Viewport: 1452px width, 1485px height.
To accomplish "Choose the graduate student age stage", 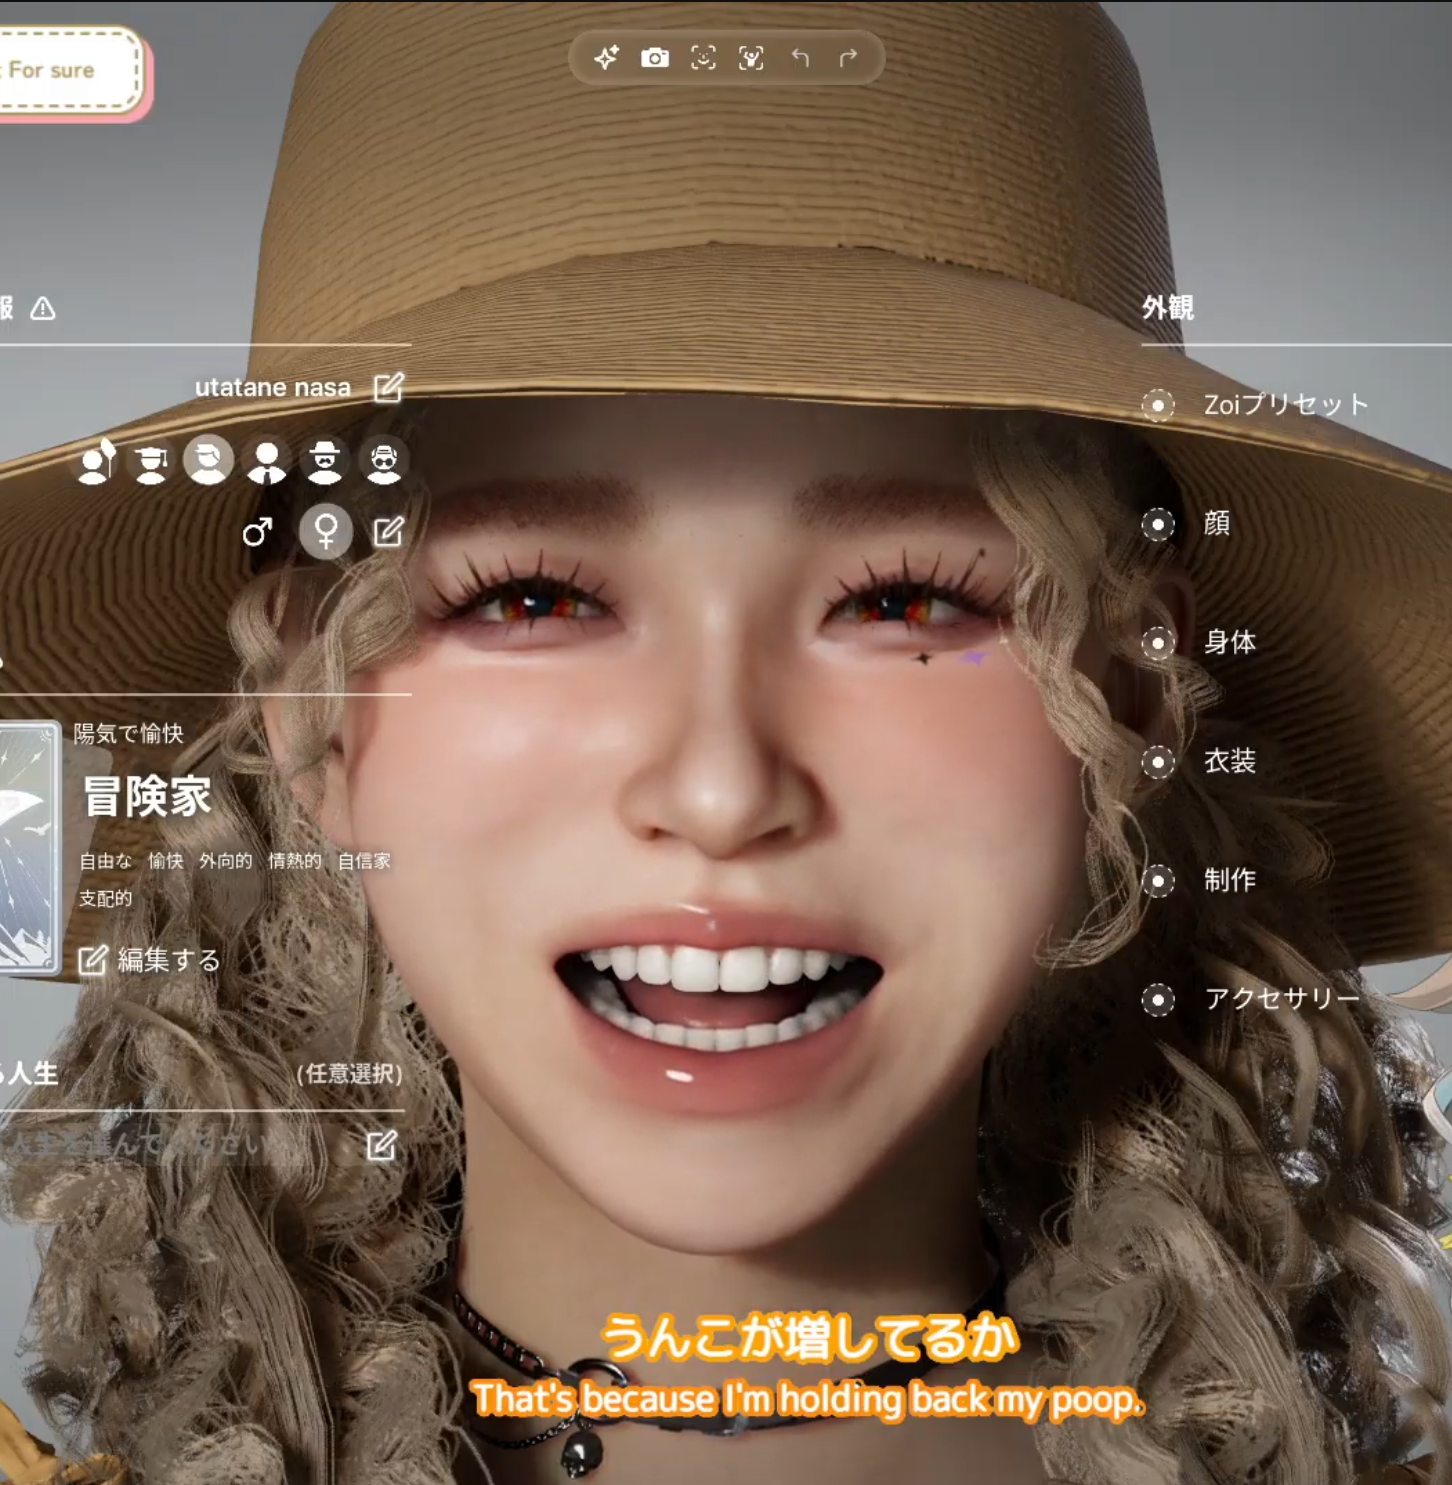I will point(151,462).
